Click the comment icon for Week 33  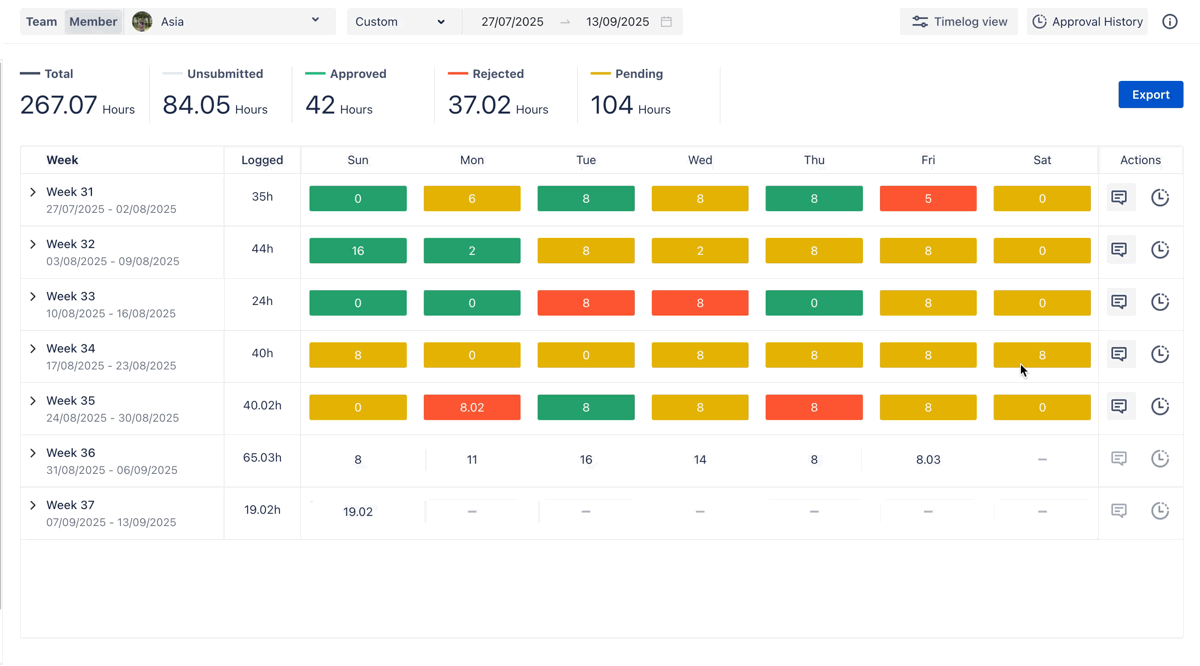(1119, 302)
